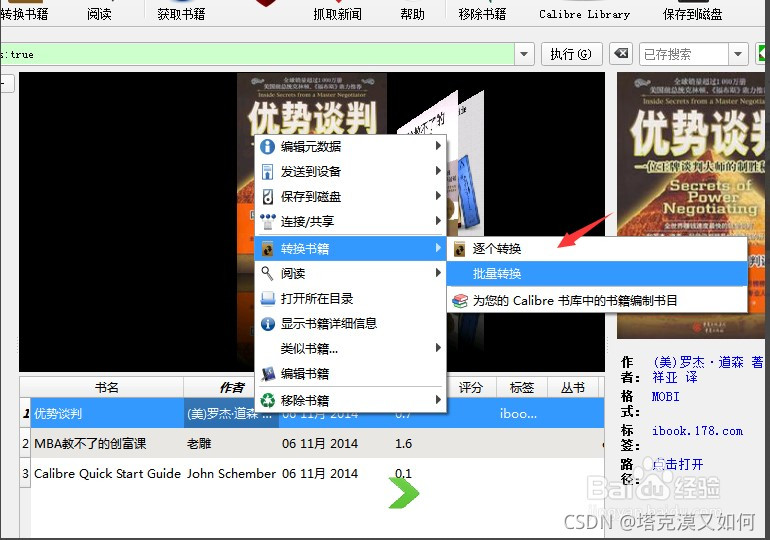770x540 pixels.
Task: Open 编辑元数据 menu entry
Action: (350, 146)
